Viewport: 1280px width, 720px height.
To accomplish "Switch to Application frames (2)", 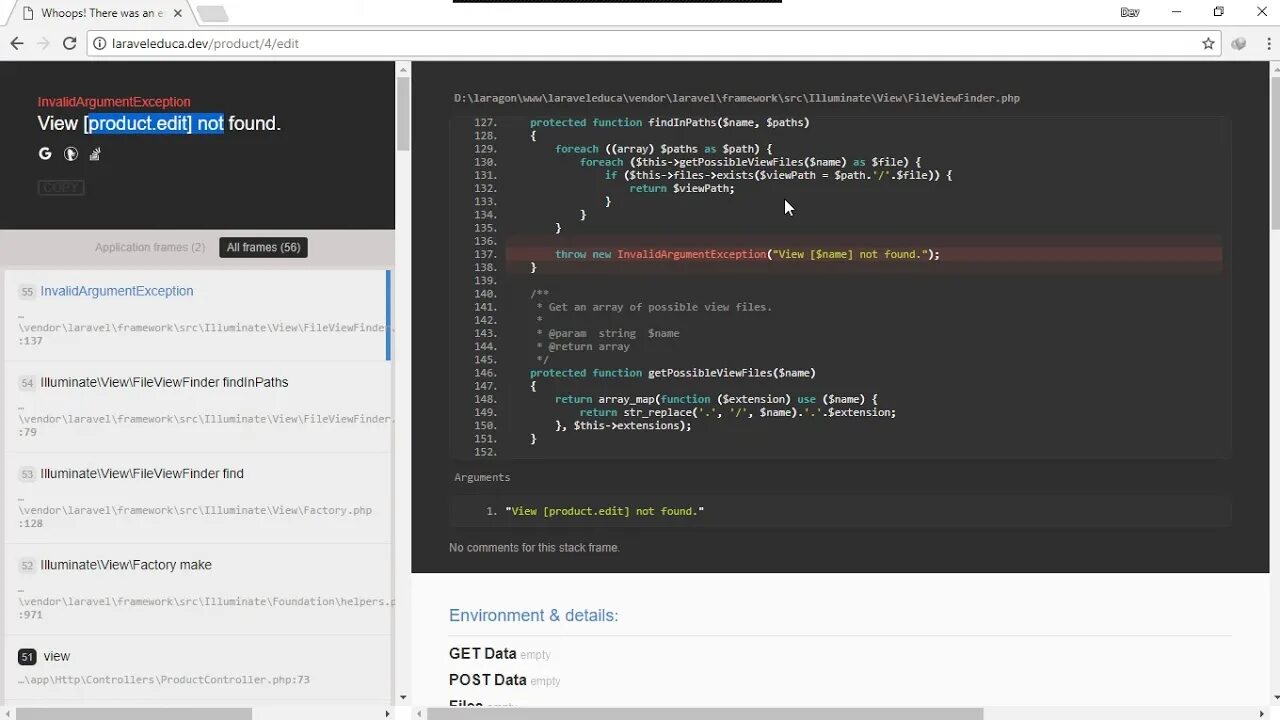I will tap(150, 247).
